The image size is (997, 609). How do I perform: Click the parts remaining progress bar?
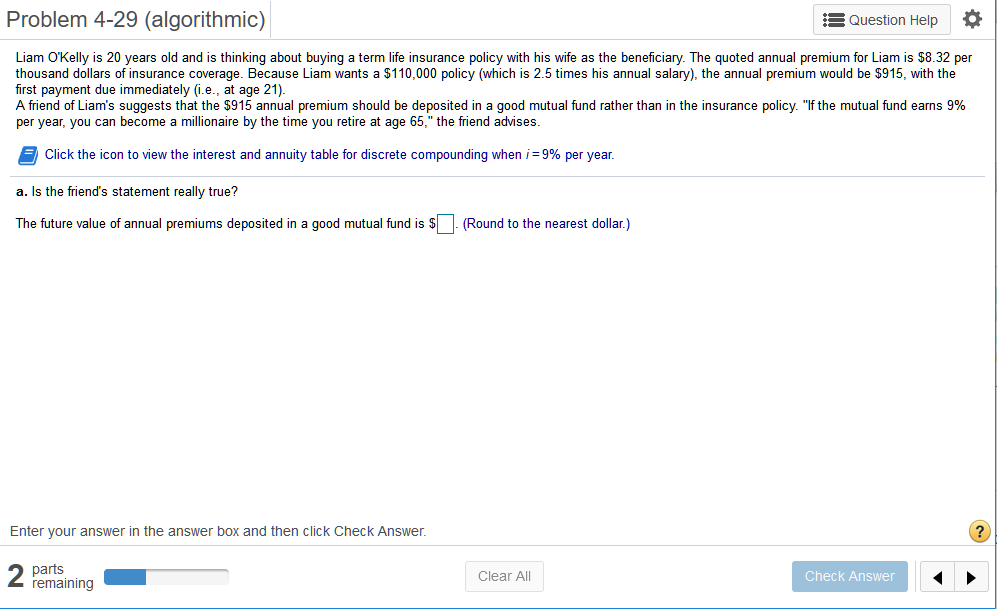(166, 577)
